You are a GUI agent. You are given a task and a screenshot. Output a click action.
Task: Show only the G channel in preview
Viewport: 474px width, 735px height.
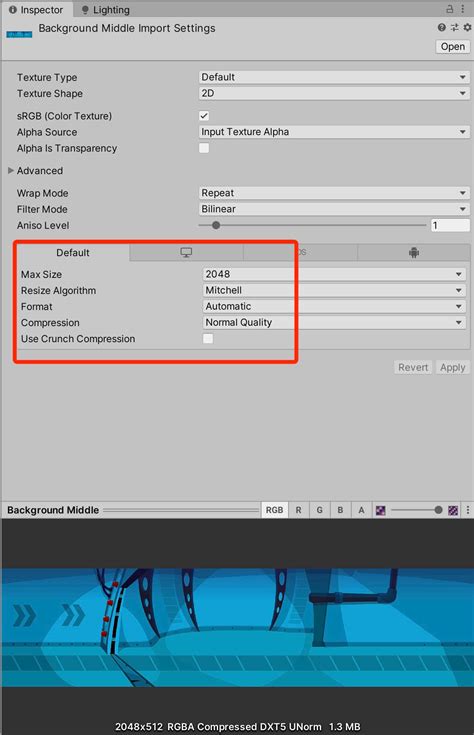pyautogui.click(x=319, y=510)
